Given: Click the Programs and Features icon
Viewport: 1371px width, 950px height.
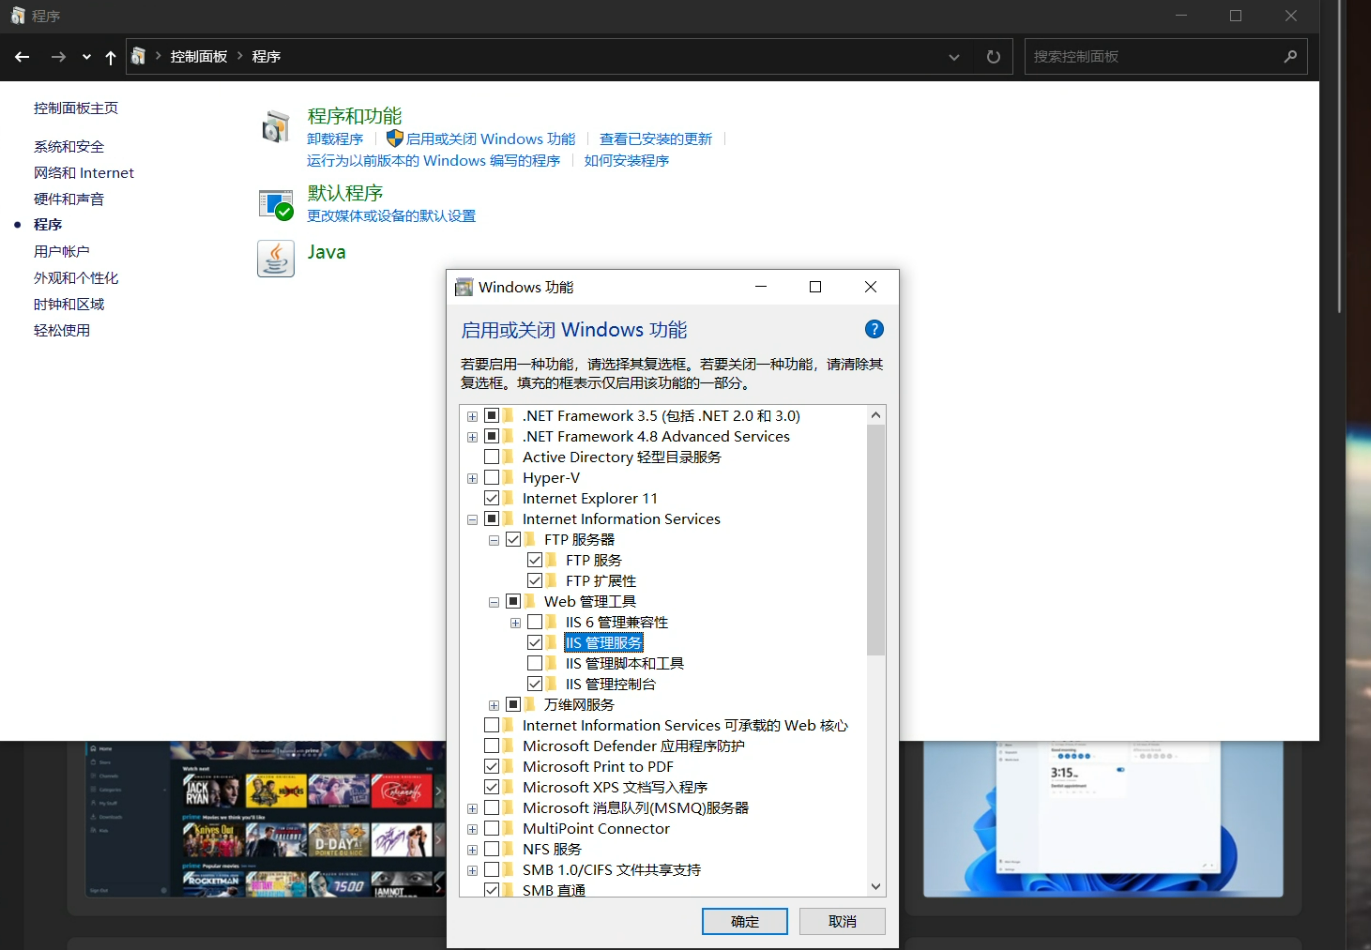Looking at the screenshot, I should (x=275, y=127).
